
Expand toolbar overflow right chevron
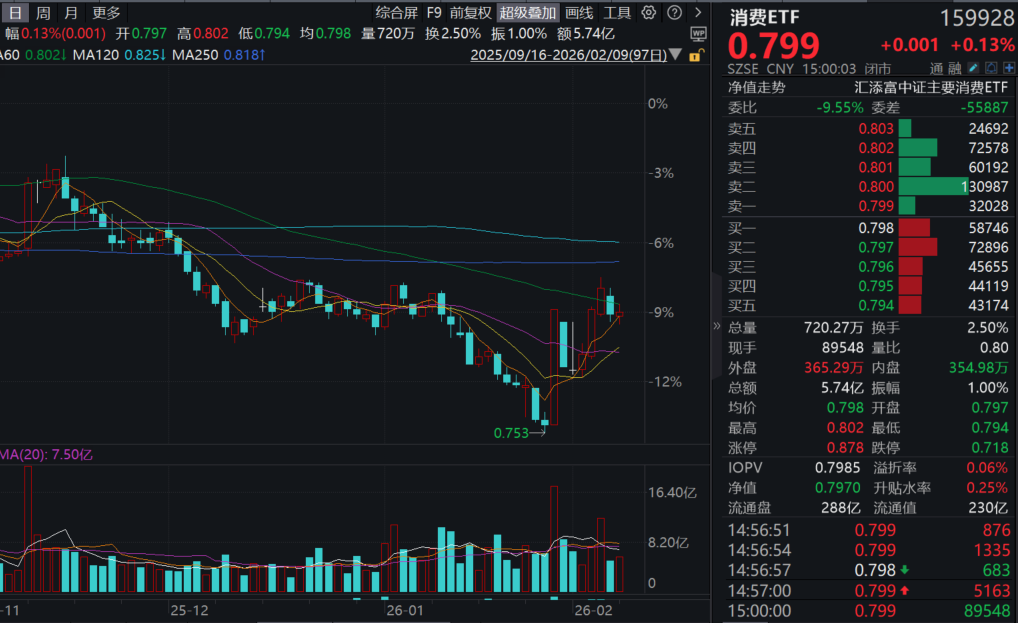pos(696,13)
